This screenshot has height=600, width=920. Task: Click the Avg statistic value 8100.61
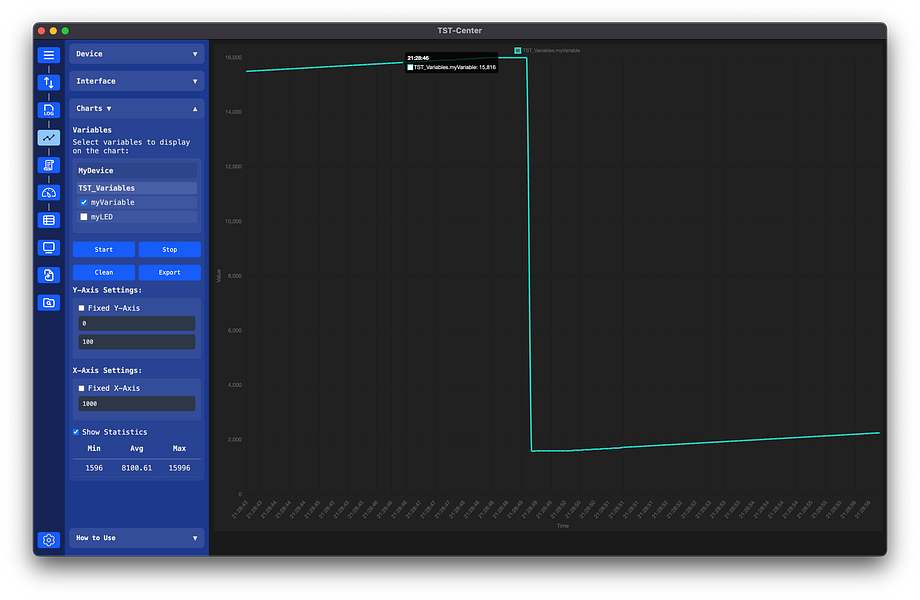tap(137, 468)
